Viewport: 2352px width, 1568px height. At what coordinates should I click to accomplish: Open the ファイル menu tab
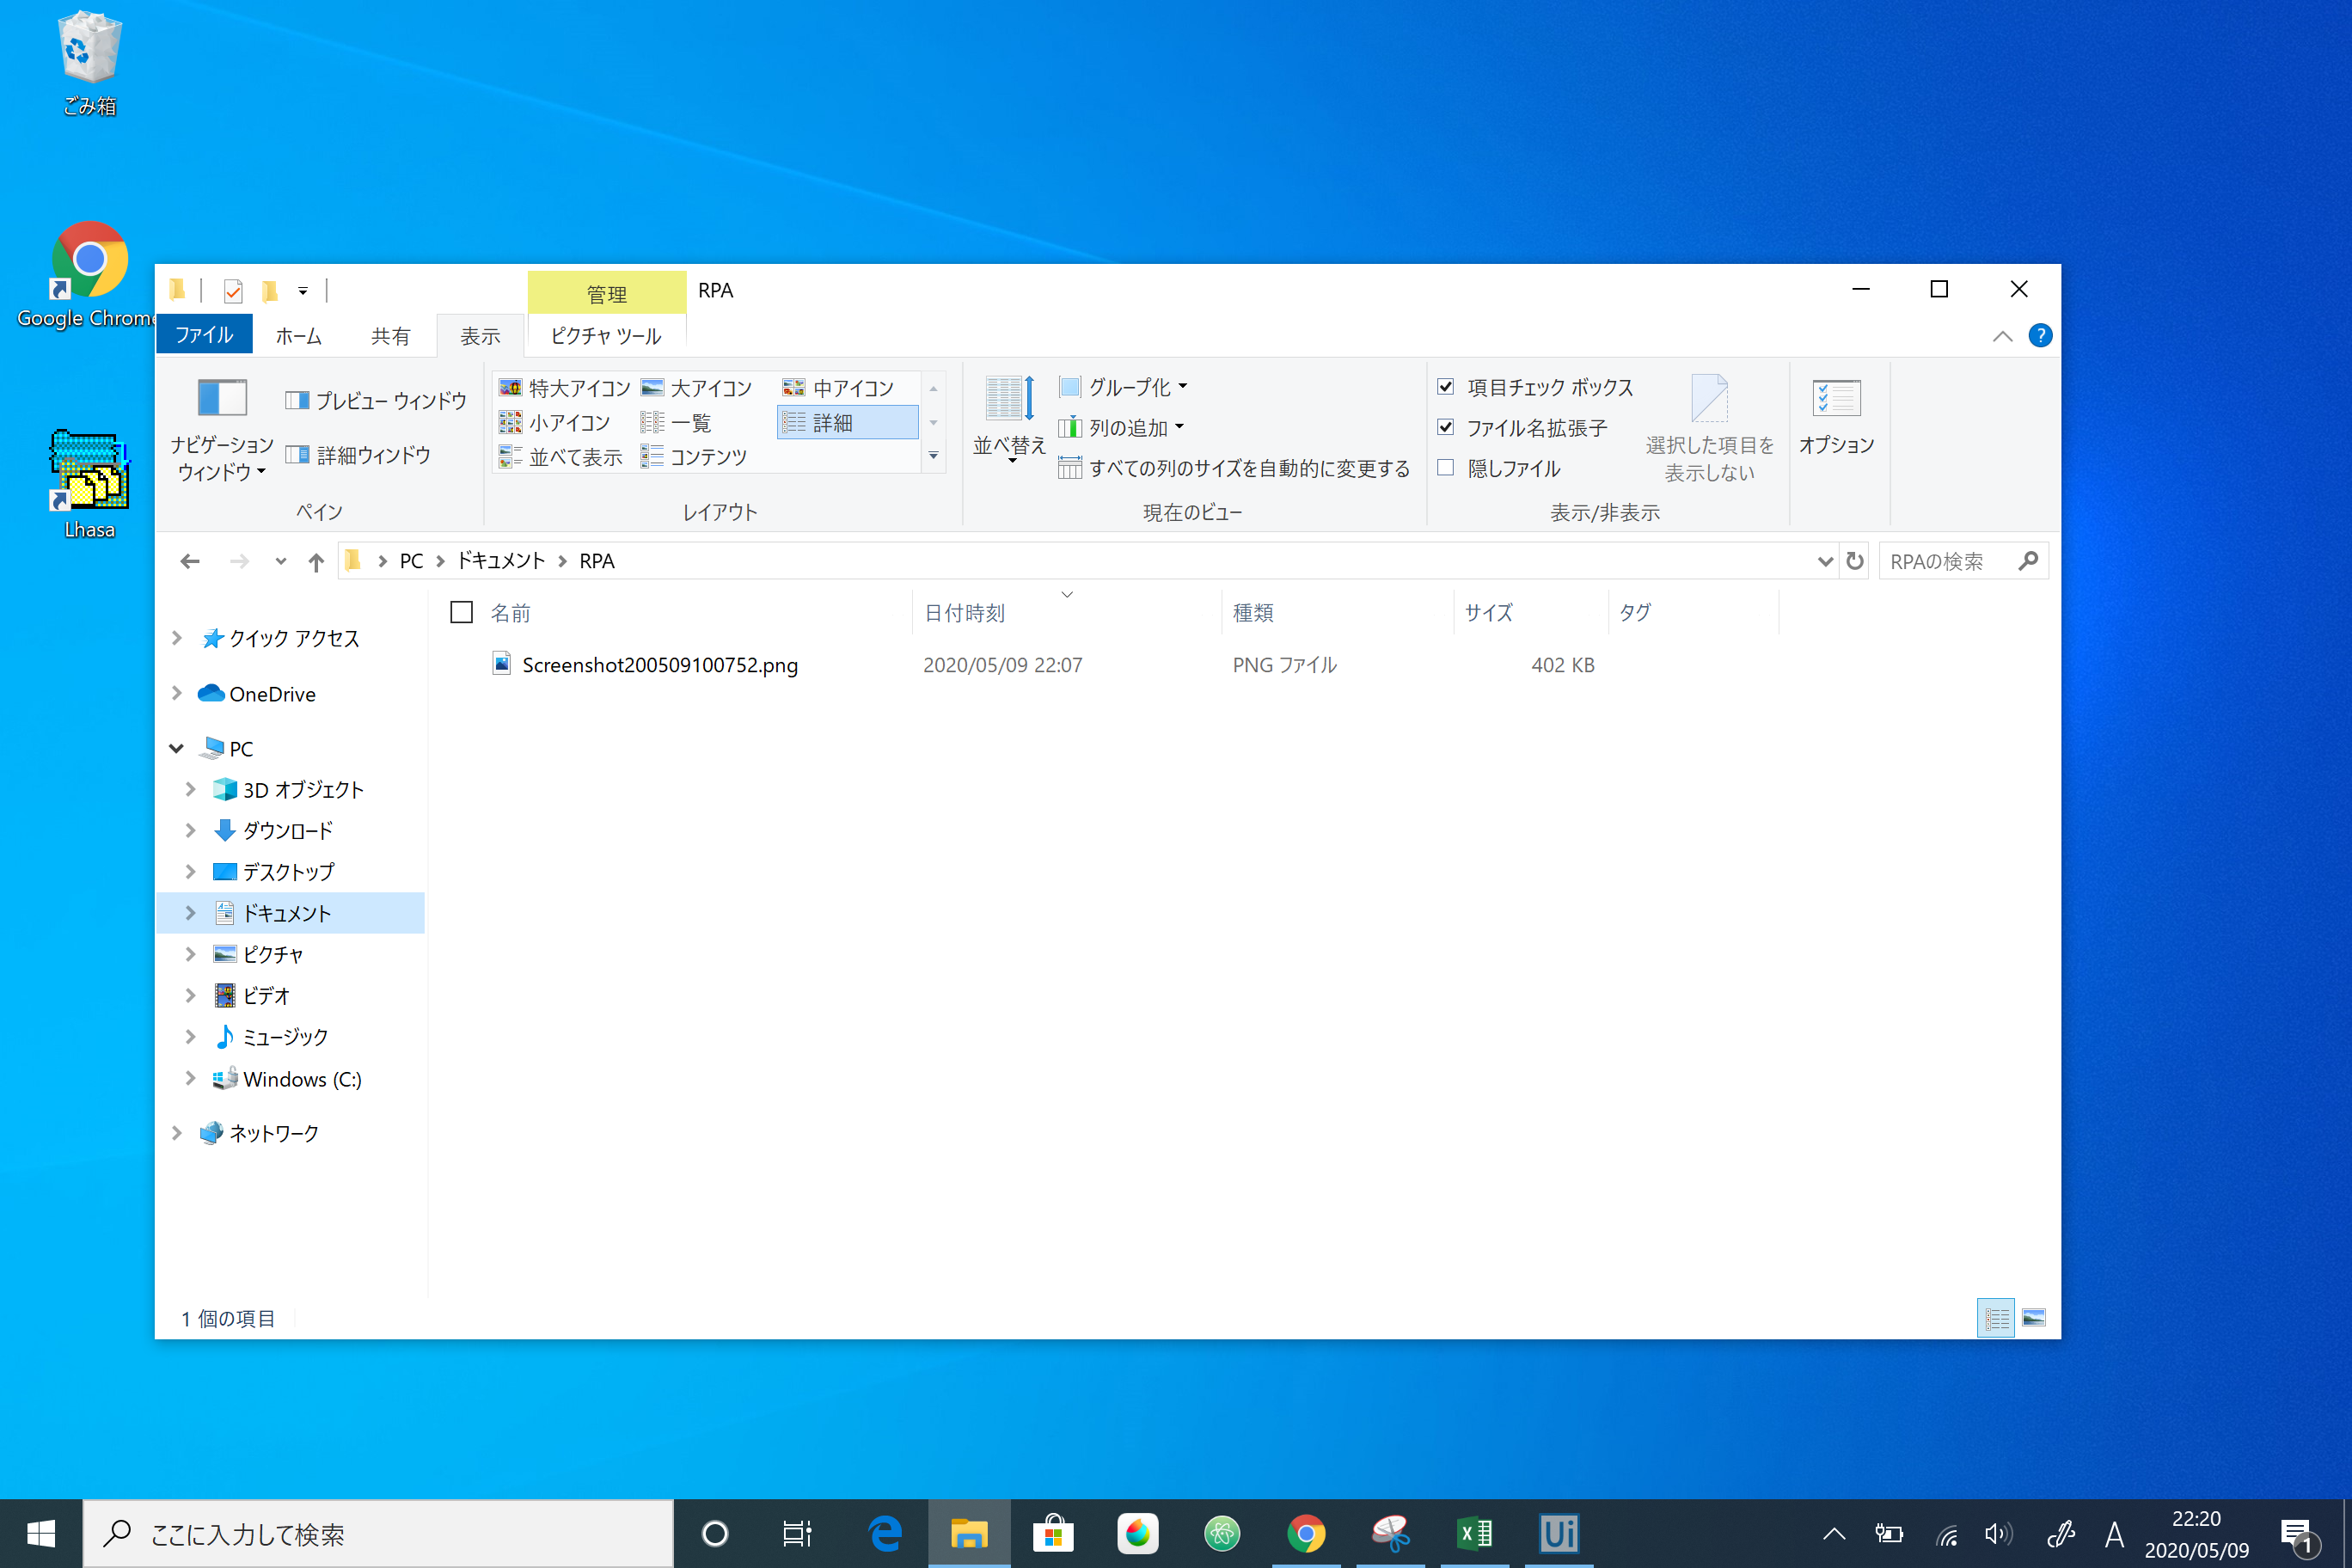click(x=204, y=336)
